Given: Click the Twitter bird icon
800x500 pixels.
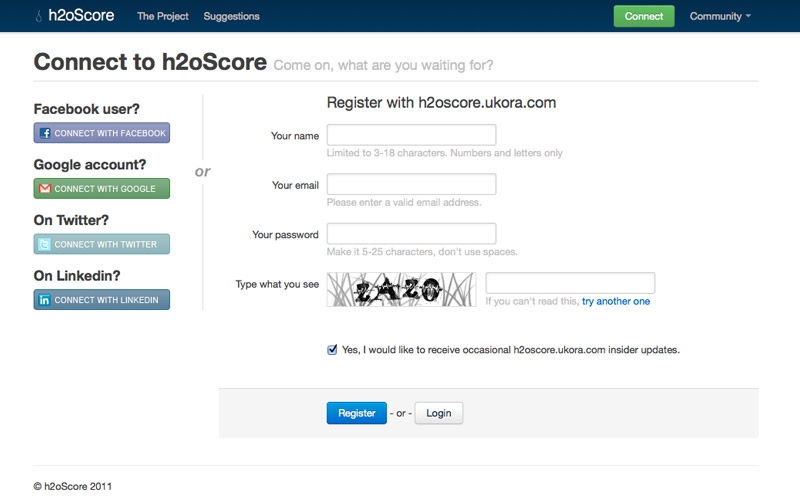Looking at the screenshot, I should (45, 244).
